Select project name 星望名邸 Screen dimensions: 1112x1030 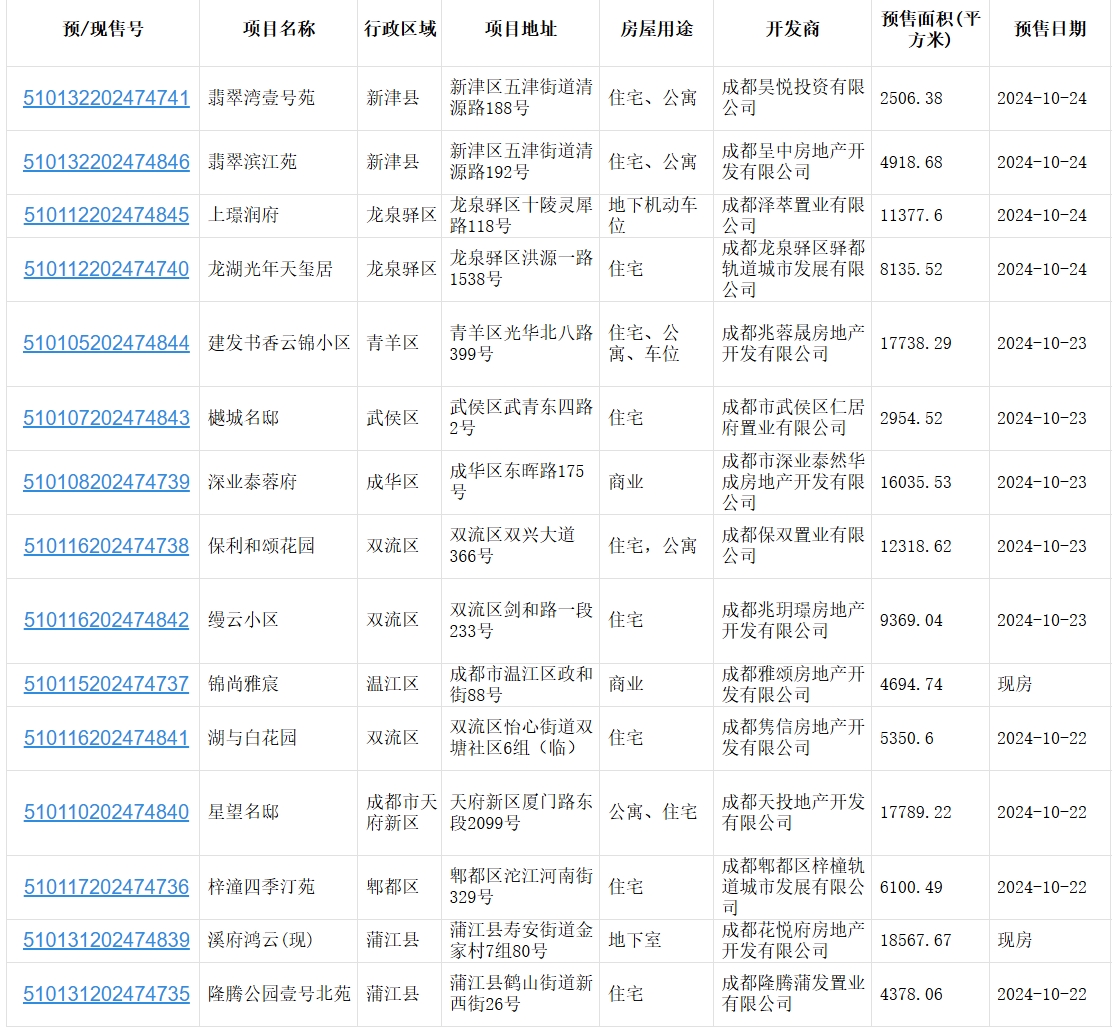click(243, 812)
